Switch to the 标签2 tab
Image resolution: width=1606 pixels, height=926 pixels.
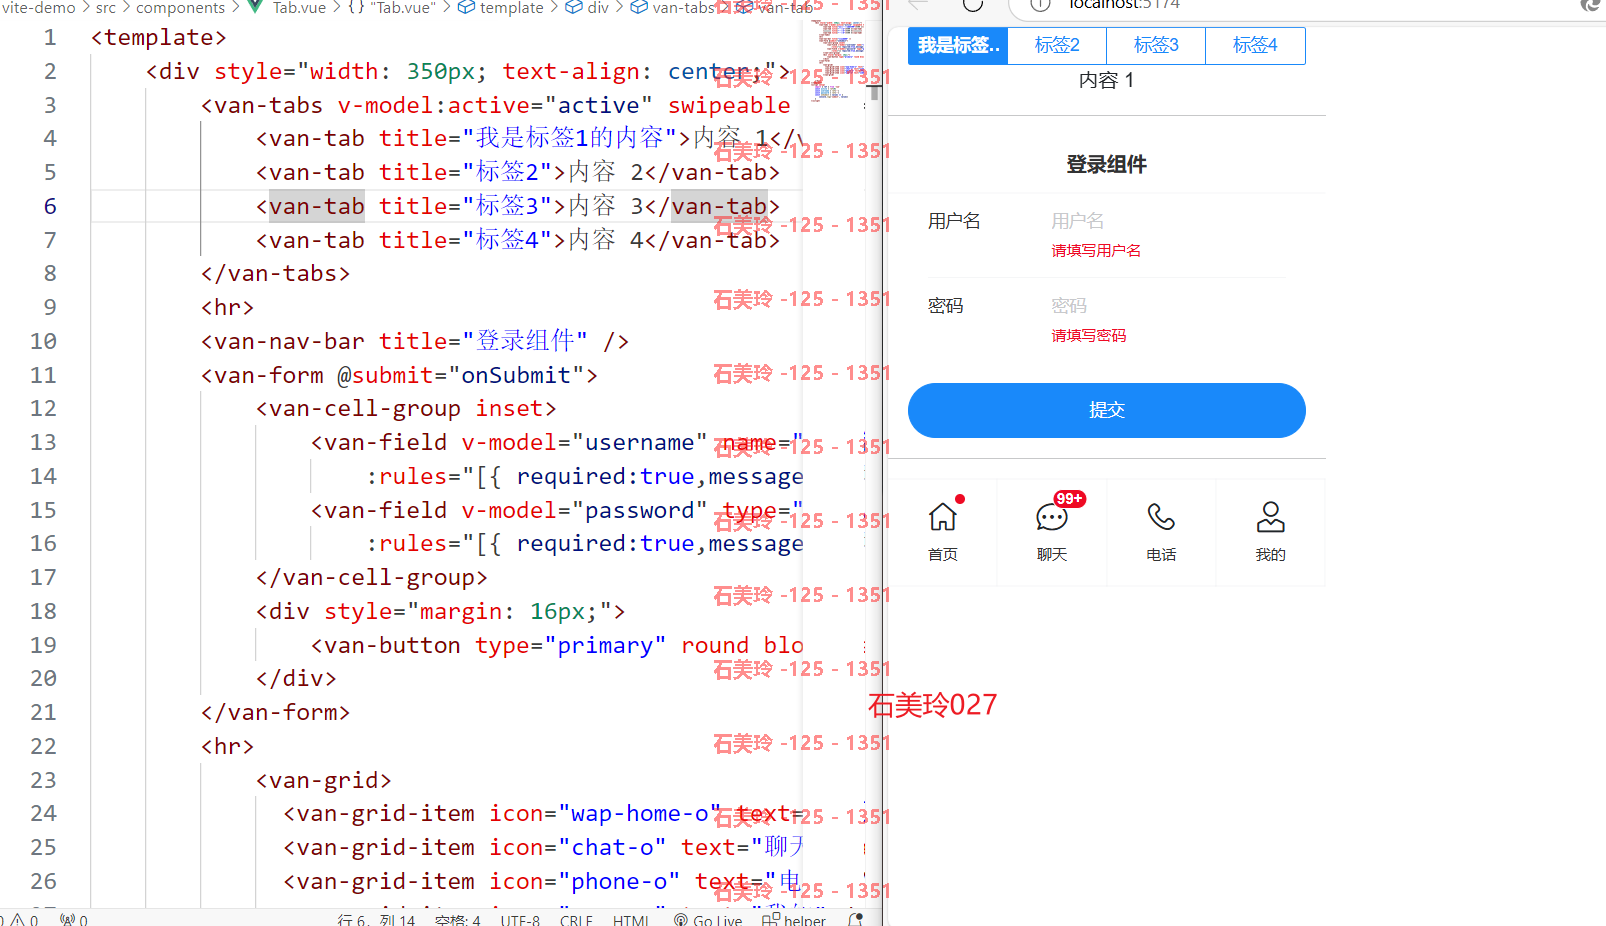(1057, 45)
